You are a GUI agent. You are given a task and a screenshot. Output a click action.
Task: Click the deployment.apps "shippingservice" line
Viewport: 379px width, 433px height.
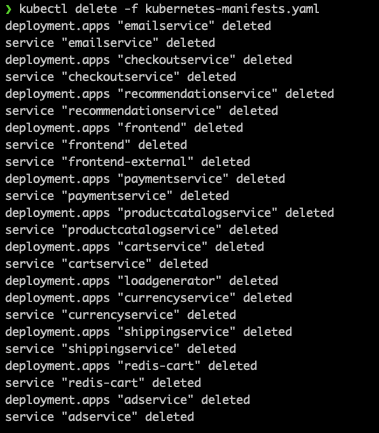(x=149, y=332)
